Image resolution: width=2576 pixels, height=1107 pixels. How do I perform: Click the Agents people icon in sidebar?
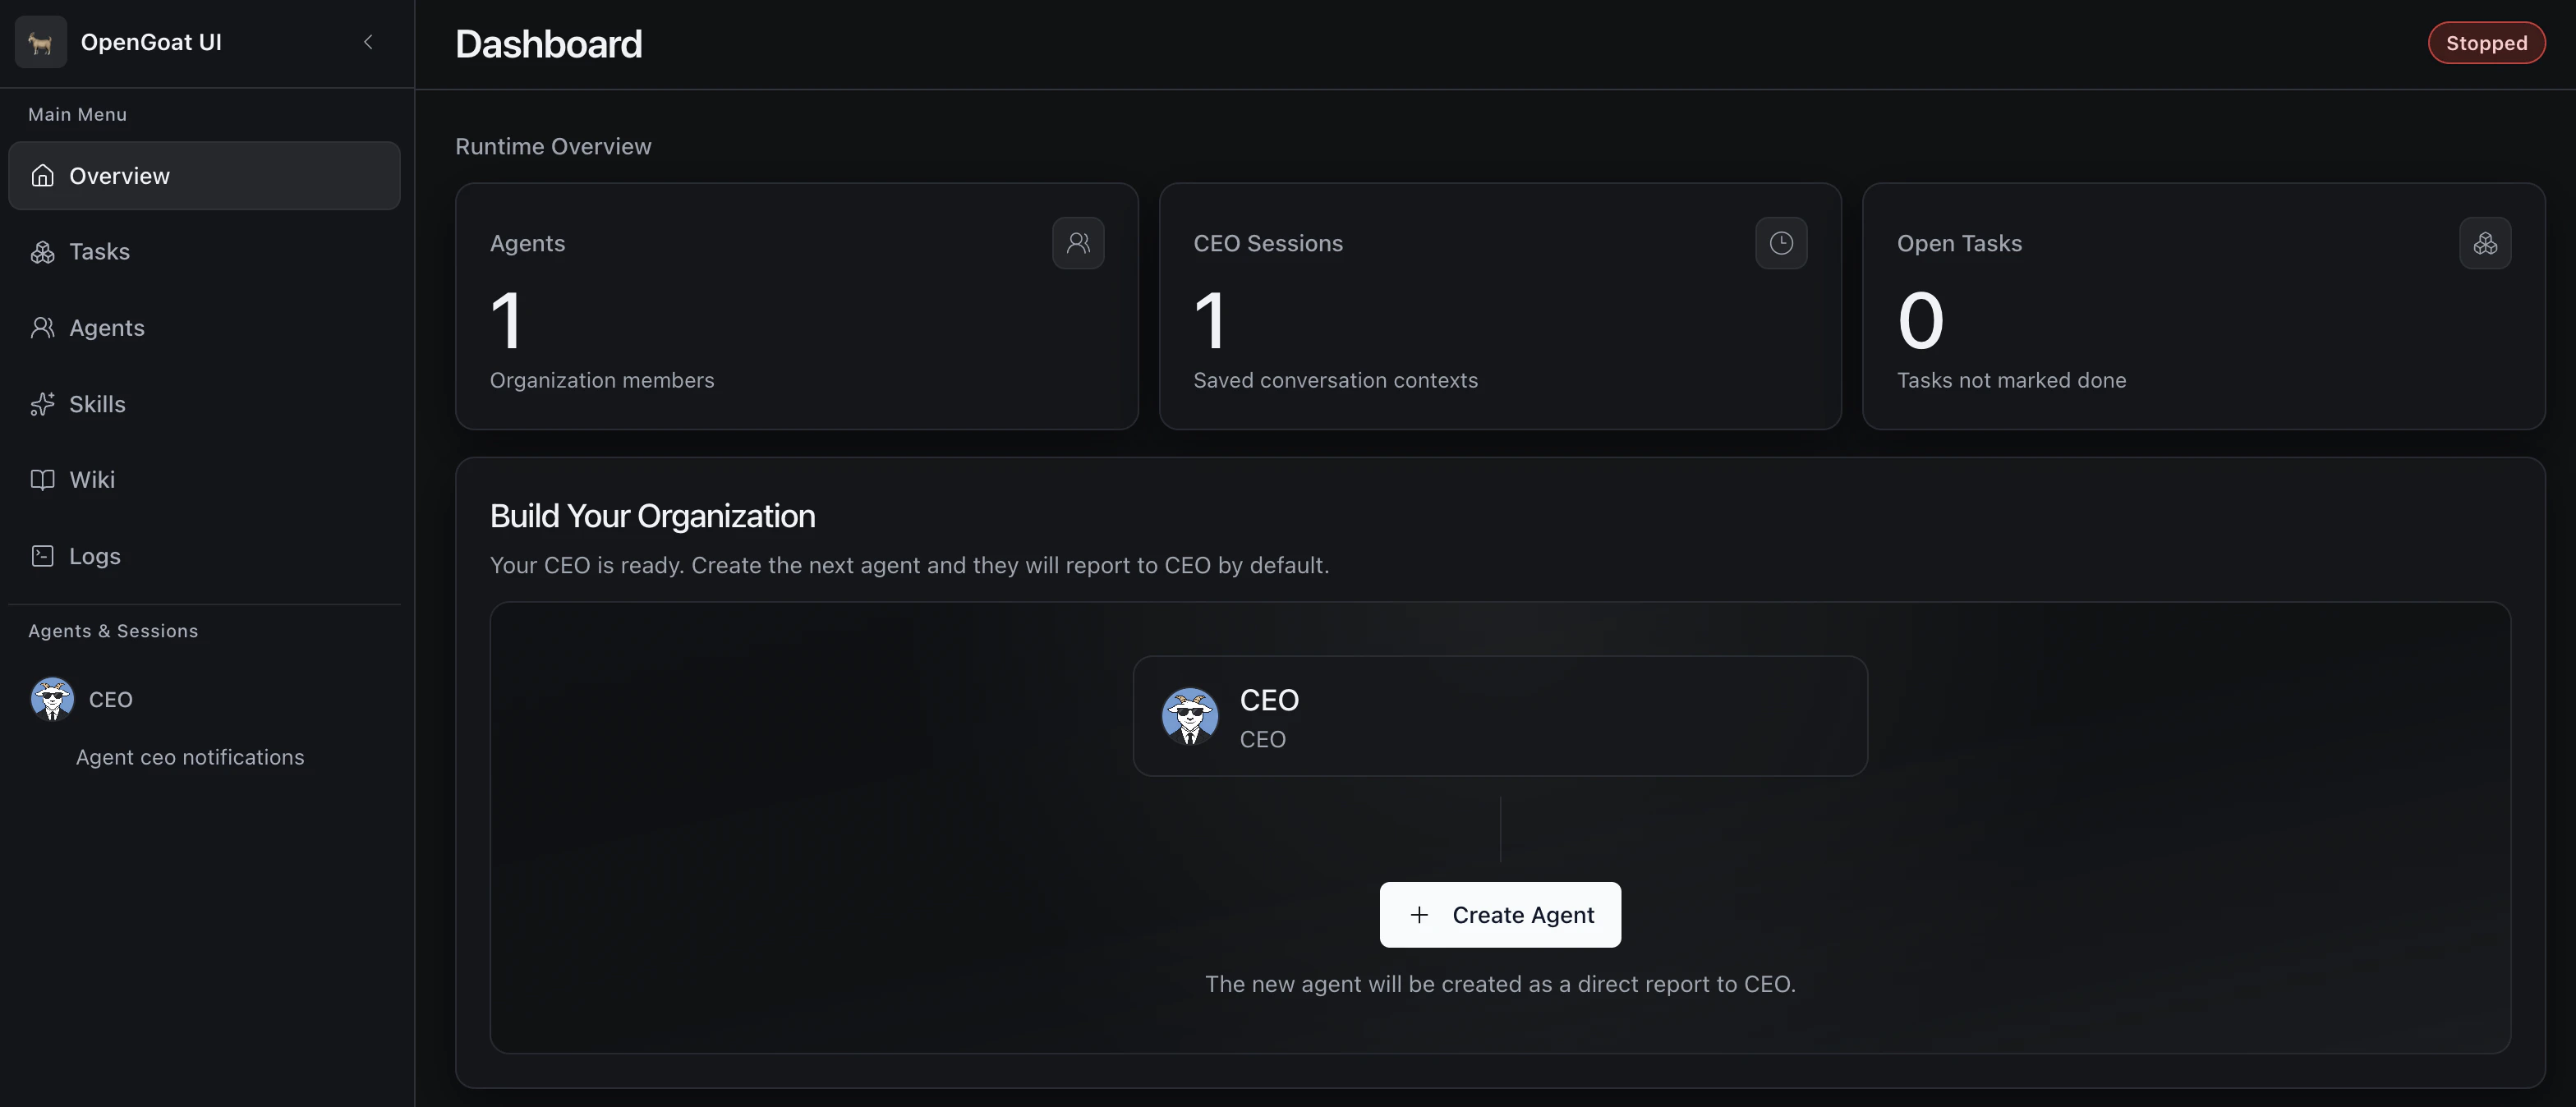tap(42, 328)
